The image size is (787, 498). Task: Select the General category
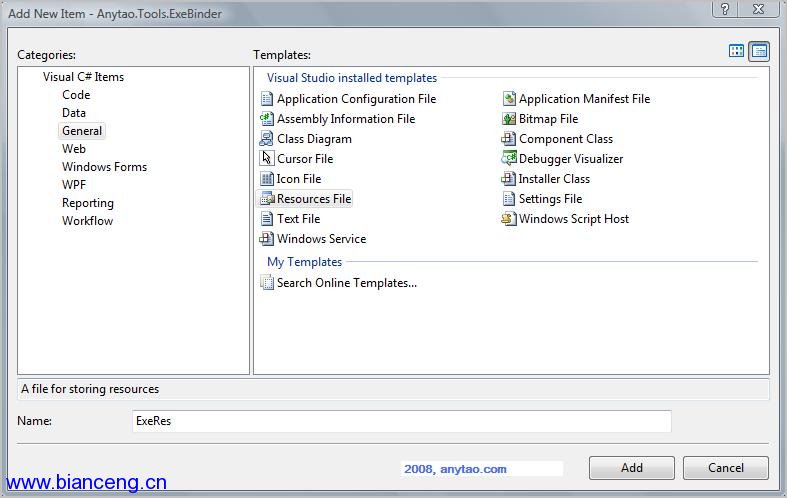pos(82,131)
